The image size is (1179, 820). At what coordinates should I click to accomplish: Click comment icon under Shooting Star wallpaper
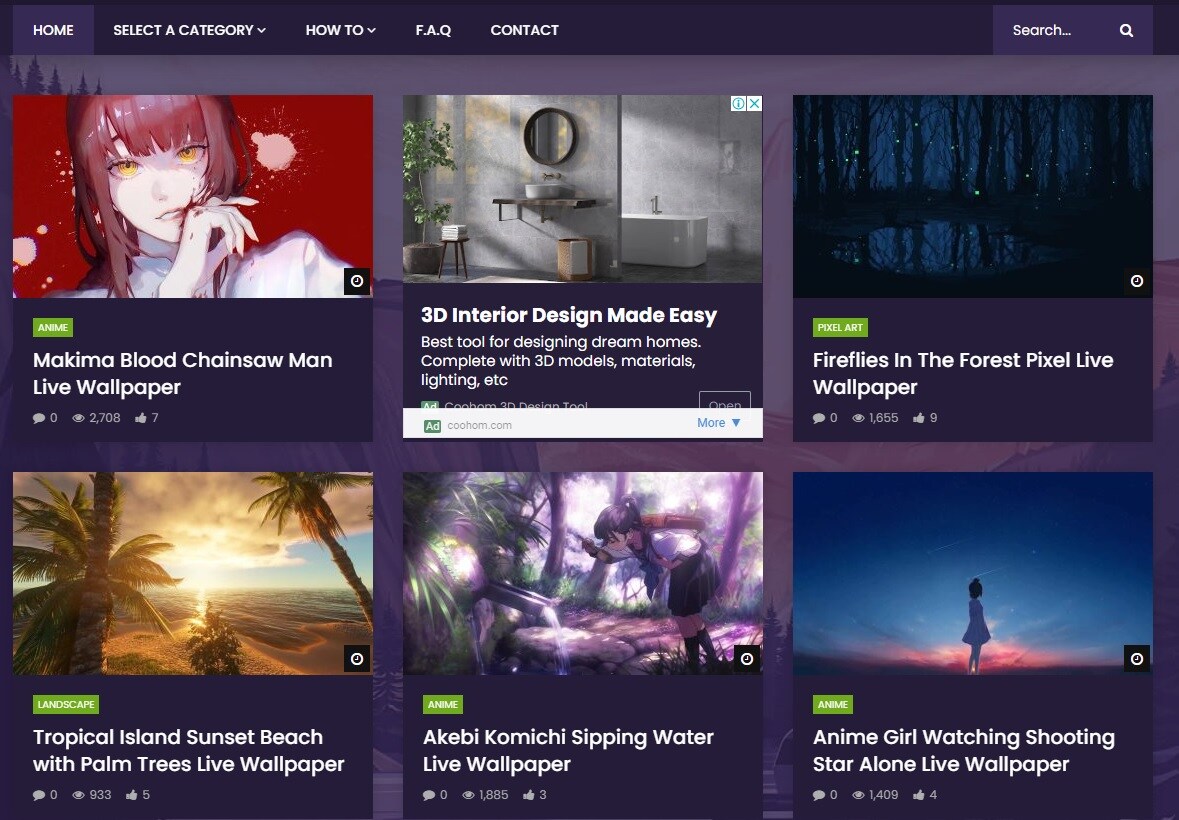point(819,795)
